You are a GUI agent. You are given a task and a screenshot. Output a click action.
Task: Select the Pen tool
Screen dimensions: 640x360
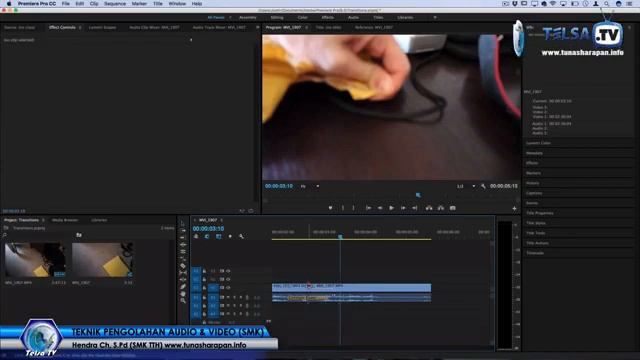183,287
